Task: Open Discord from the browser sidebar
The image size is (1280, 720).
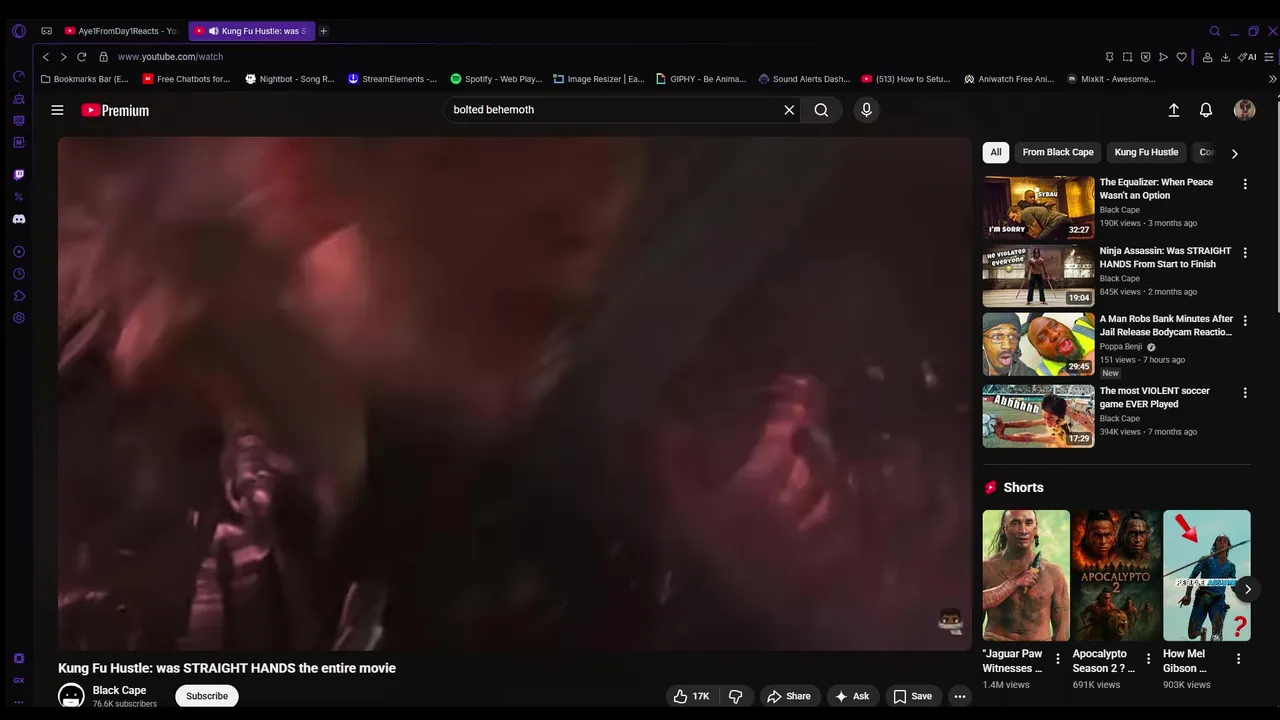Action: [x=18, y=219]
